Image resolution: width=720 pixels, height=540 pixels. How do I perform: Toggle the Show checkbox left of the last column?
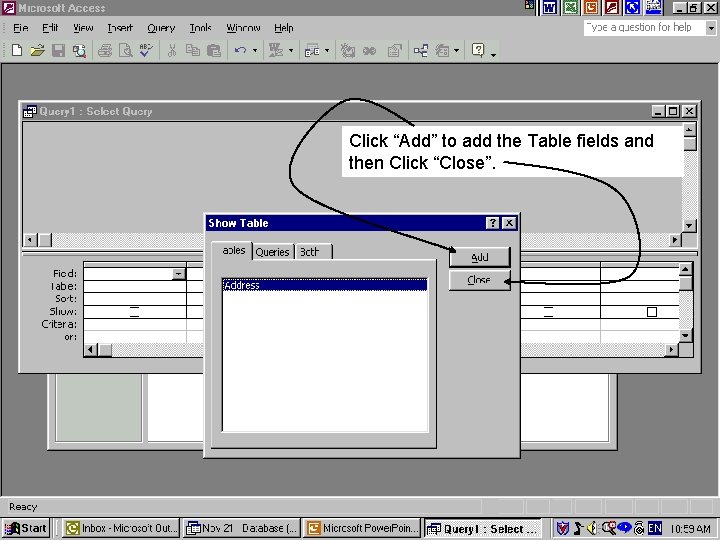[x=548, y=312]
